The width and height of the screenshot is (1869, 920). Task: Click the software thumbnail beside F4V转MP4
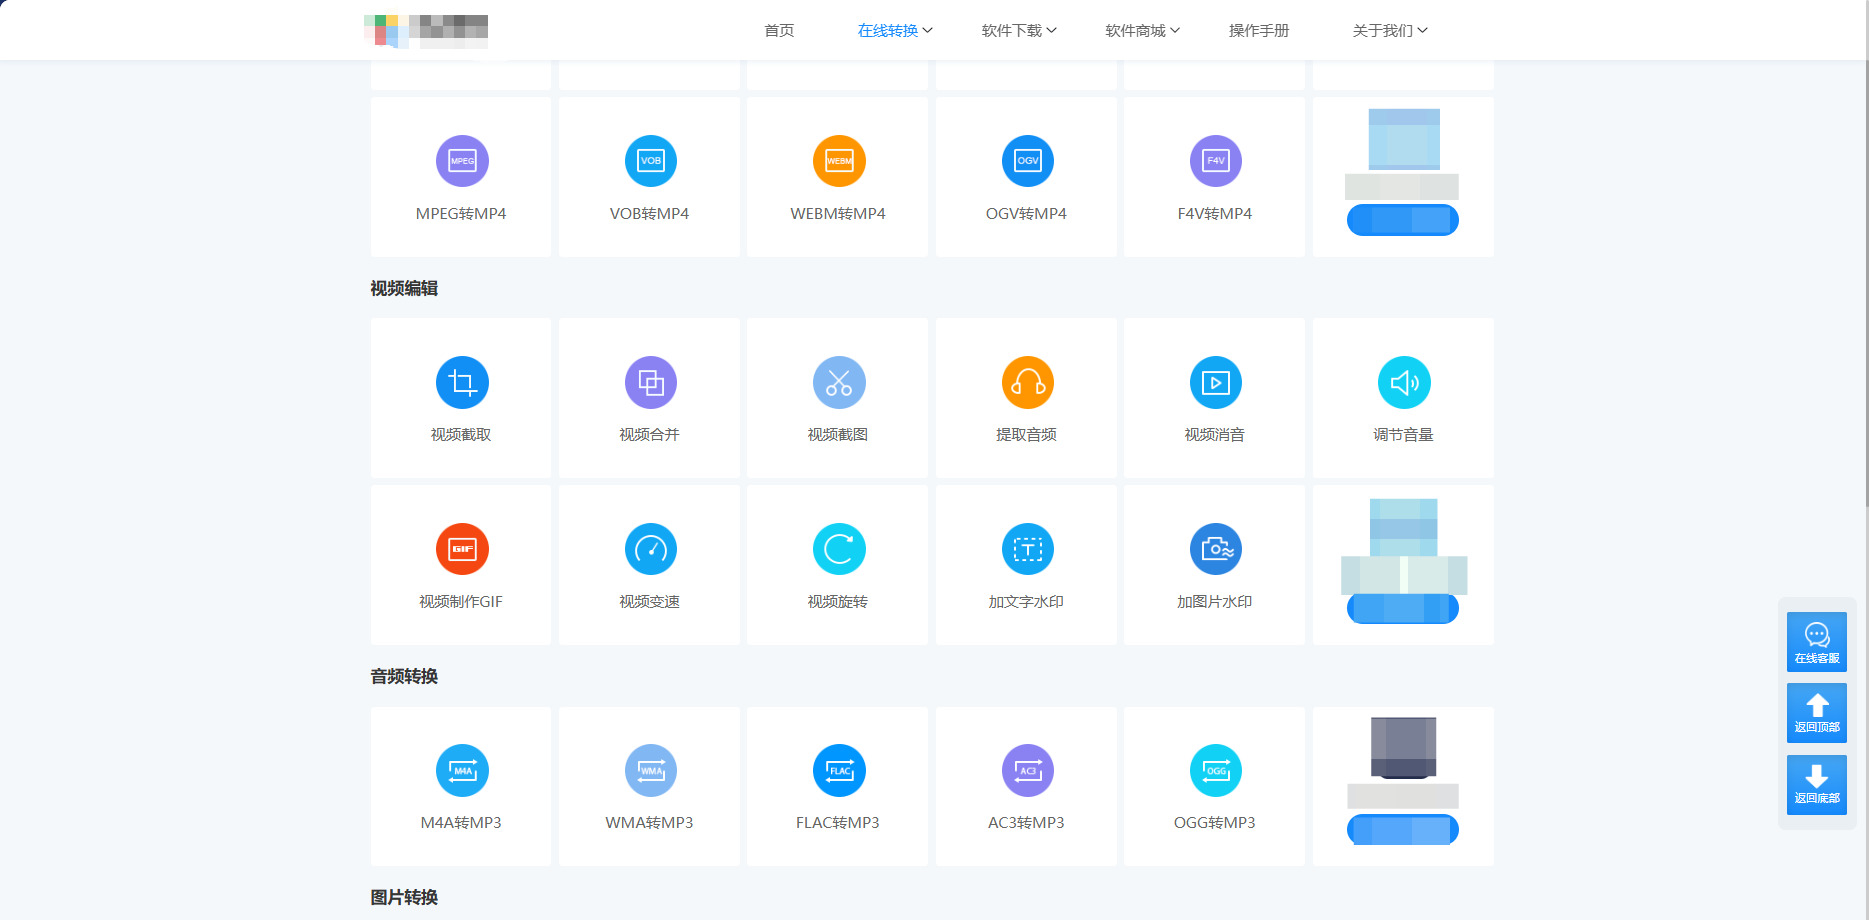[x=1404, y=139]
